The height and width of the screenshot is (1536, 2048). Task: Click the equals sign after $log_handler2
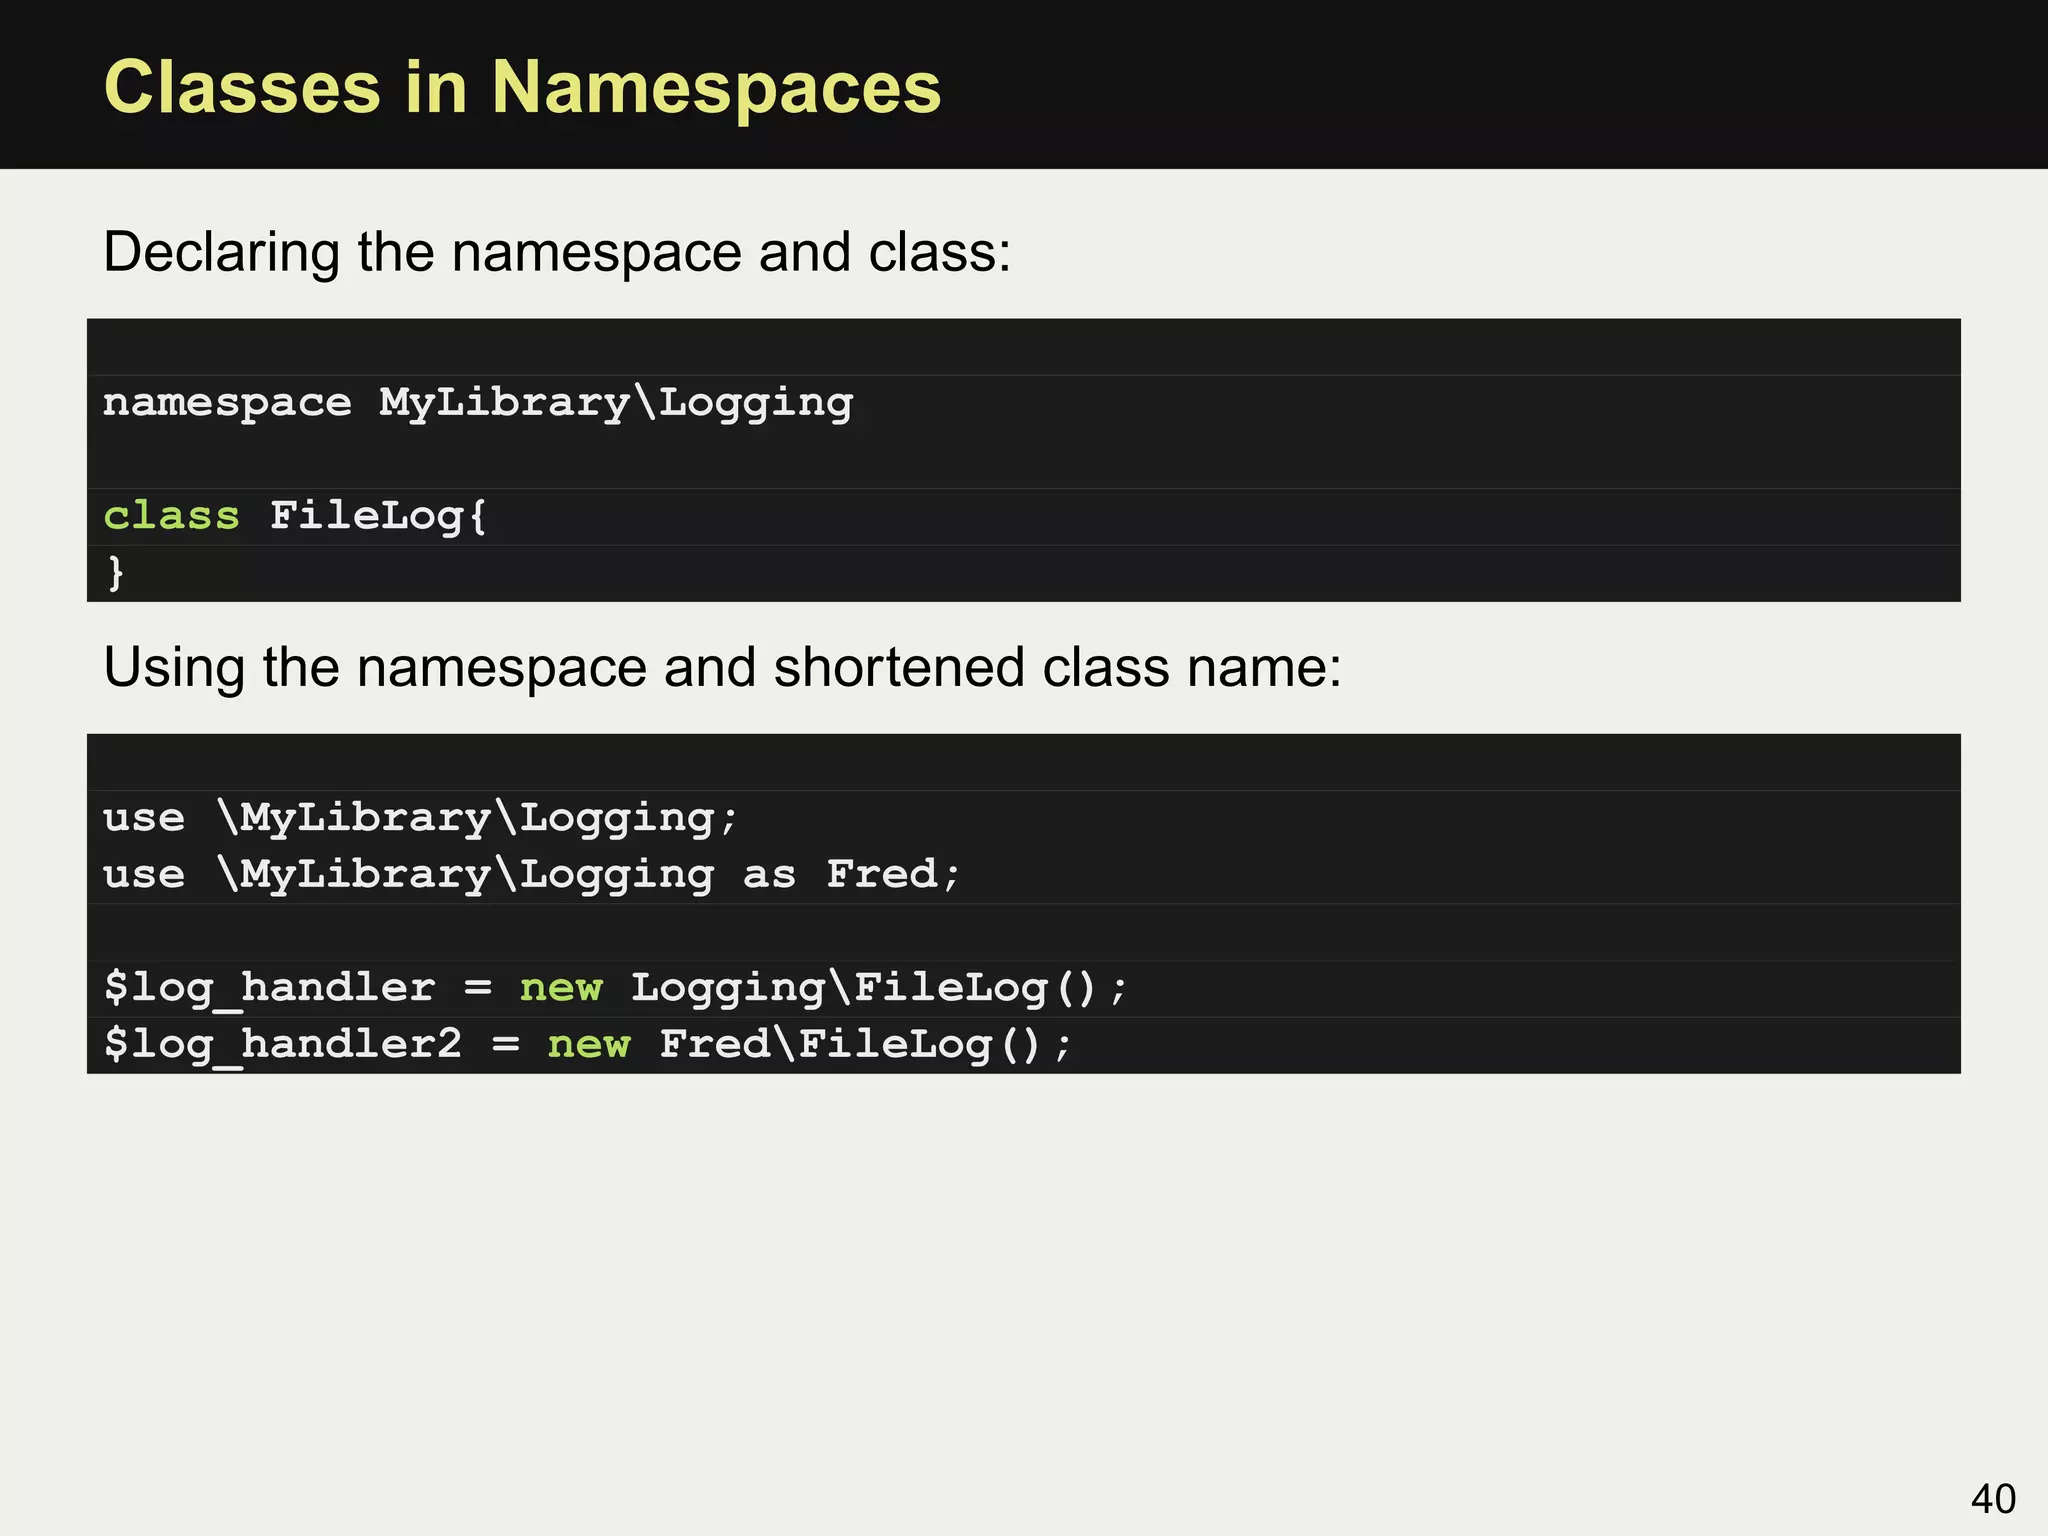tap(506, 1045)
